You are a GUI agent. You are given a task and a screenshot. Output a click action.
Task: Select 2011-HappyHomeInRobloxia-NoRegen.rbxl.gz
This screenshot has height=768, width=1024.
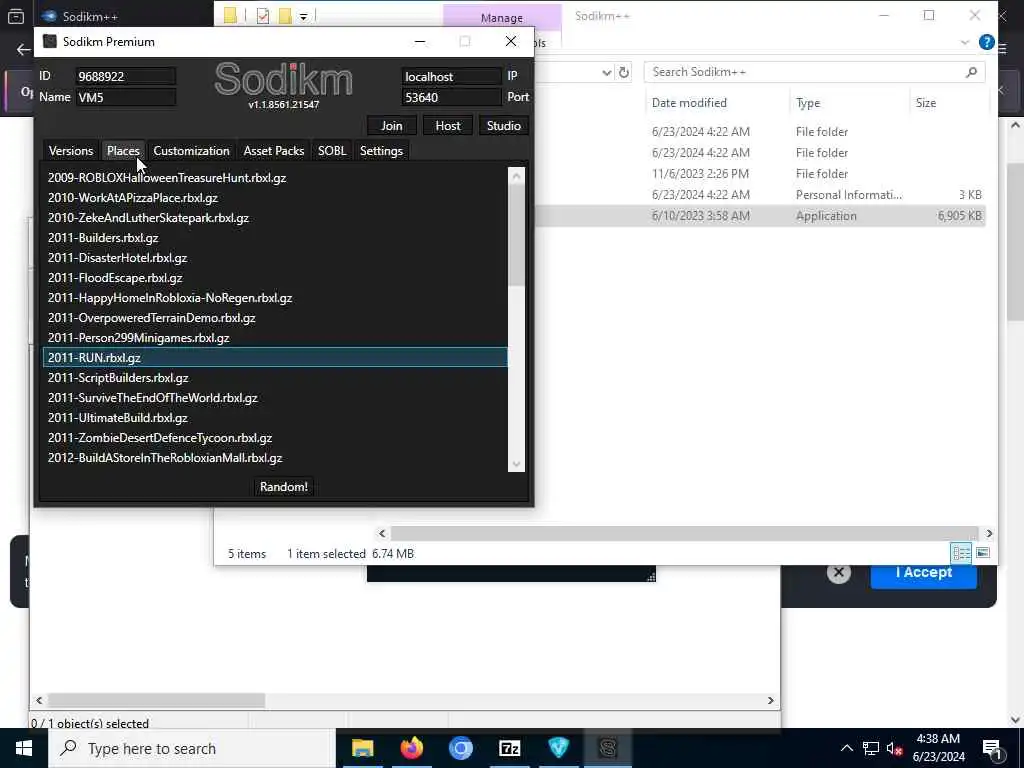[275, 298]
